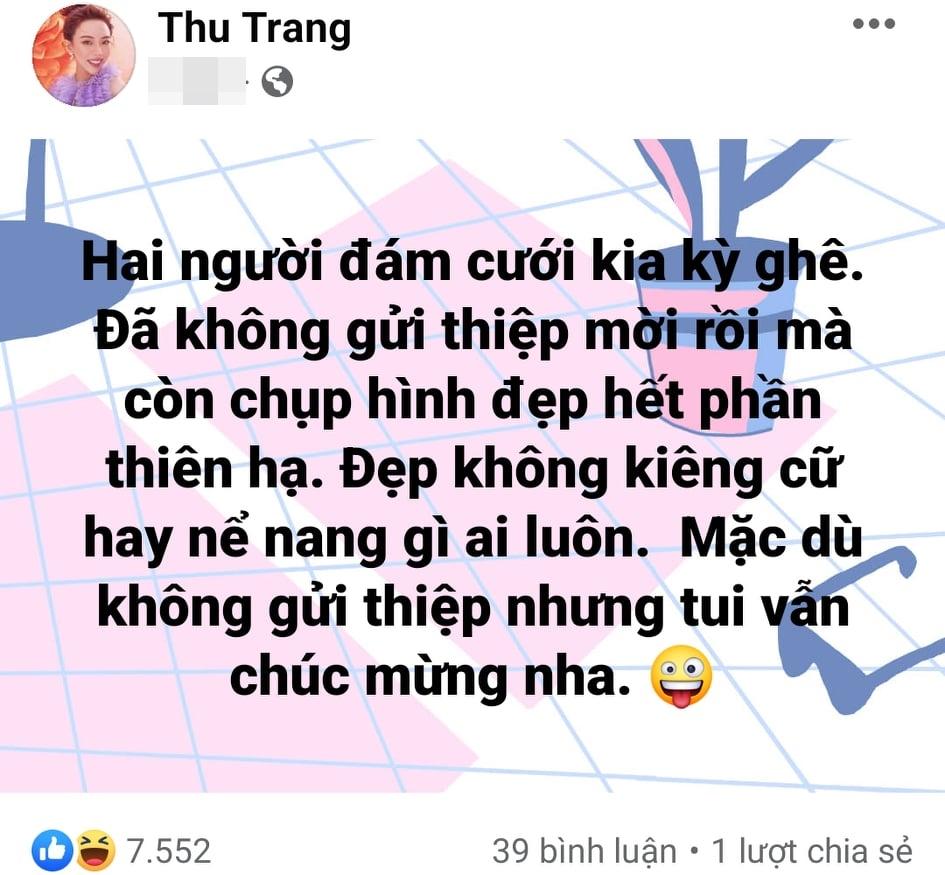The height and width of the screenshot is (875, 945).
Task: Click the blue sunglasses illustration
Action: 850,627
